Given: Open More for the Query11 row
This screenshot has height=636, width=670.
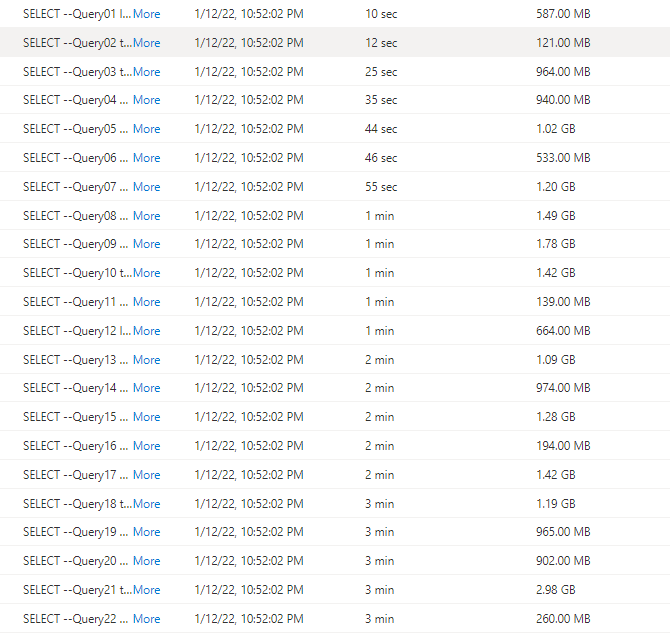Looking at the screenshot, I should click(146, 302).
